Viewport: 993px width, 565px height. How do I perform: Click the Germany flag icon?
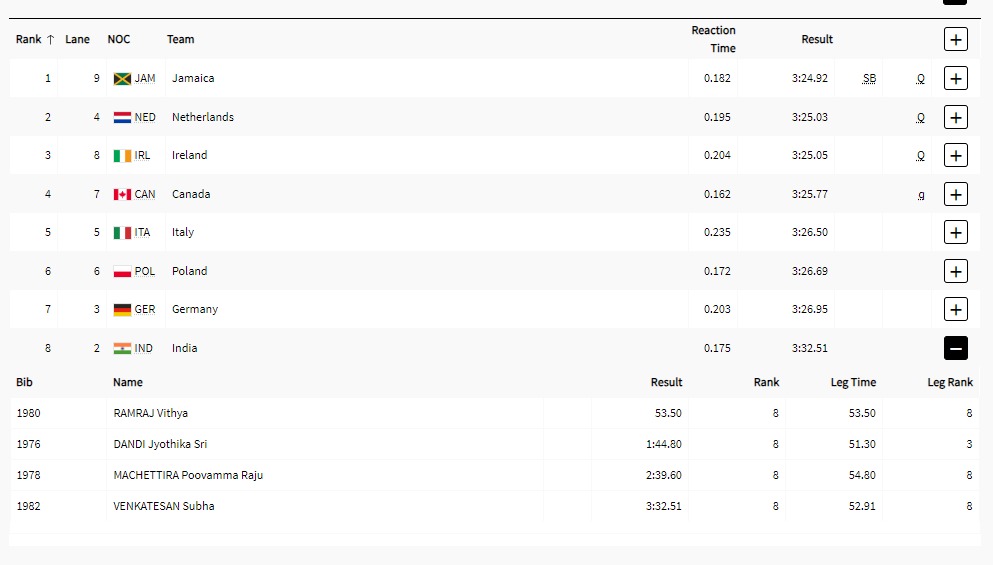[122, 309]
